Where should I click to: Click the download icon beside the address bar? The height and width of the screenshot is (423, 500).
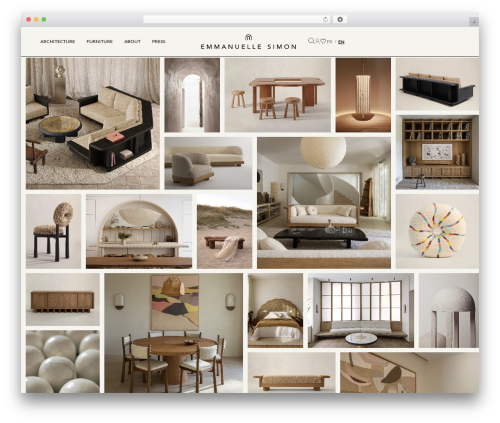coord(340,20)
